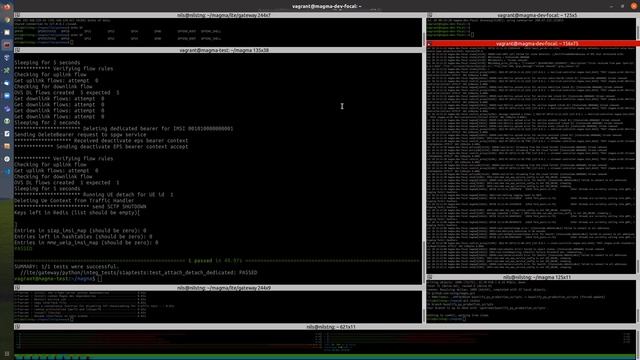Click 'Sleeping for 2 seconds' line

(47, 122)
